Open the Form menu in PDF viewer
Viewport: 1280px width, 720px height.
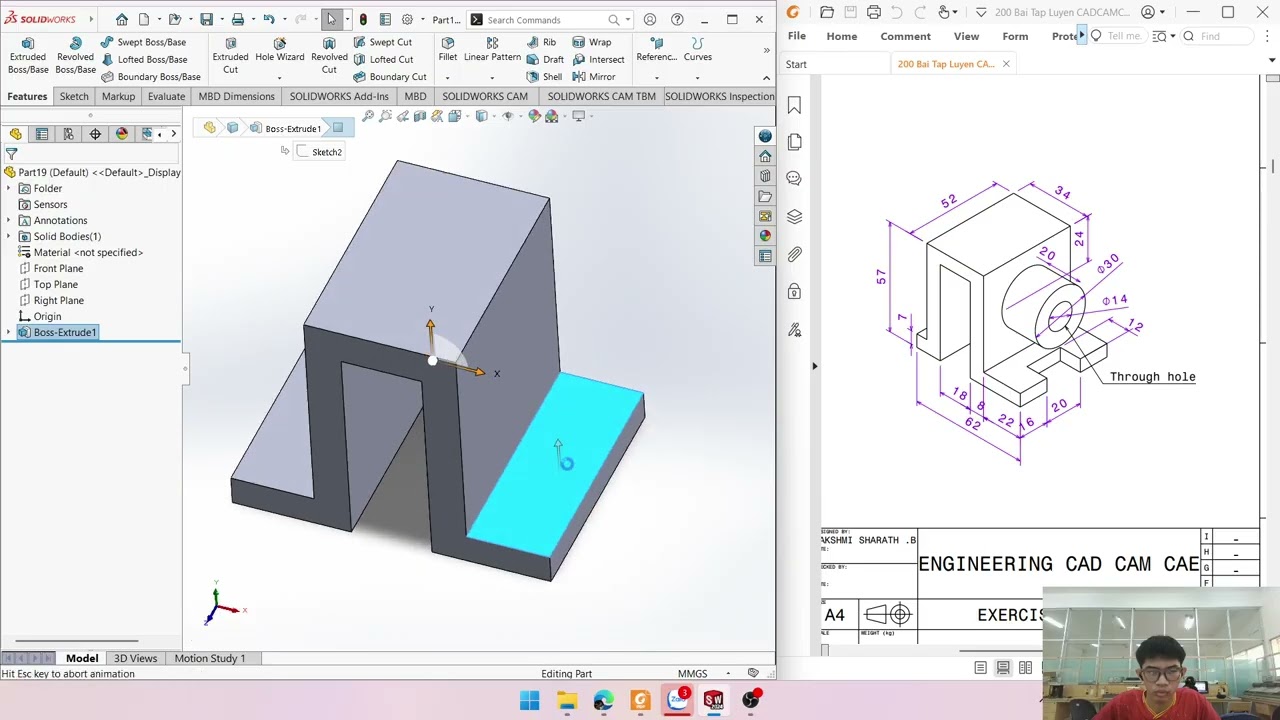(x=1015, y=36)
